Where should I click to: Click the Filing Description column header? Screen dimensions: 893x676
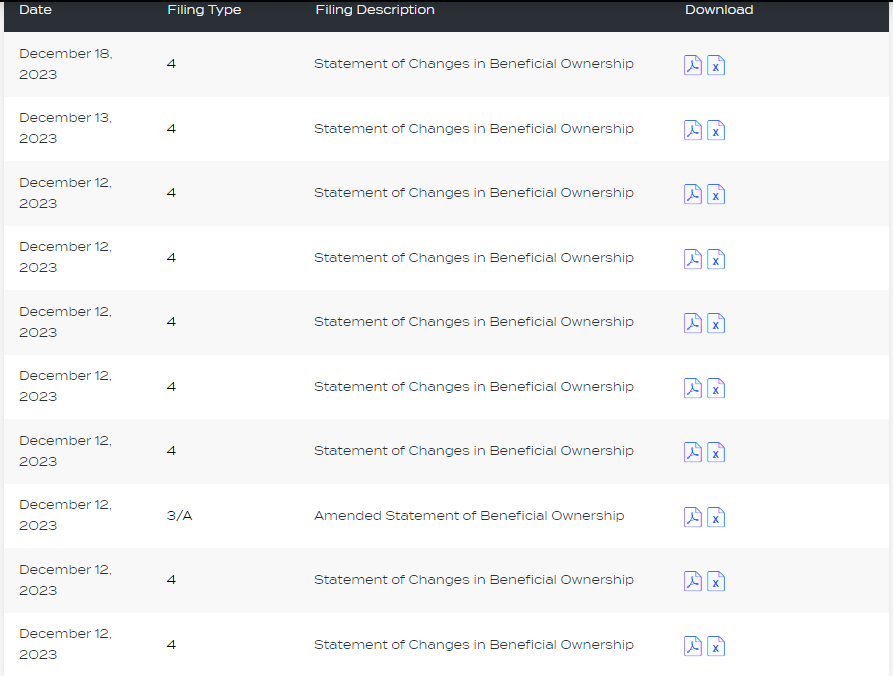click(x=375, y=10)
